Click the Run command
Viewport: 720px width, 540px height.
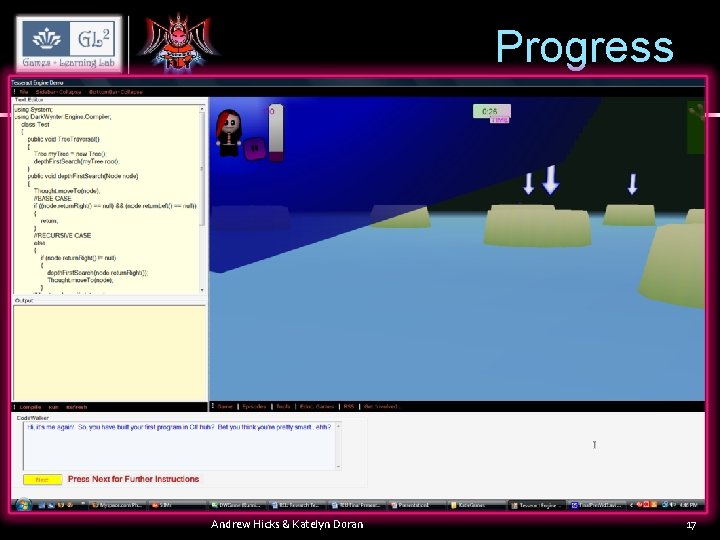tap(53, 407)
